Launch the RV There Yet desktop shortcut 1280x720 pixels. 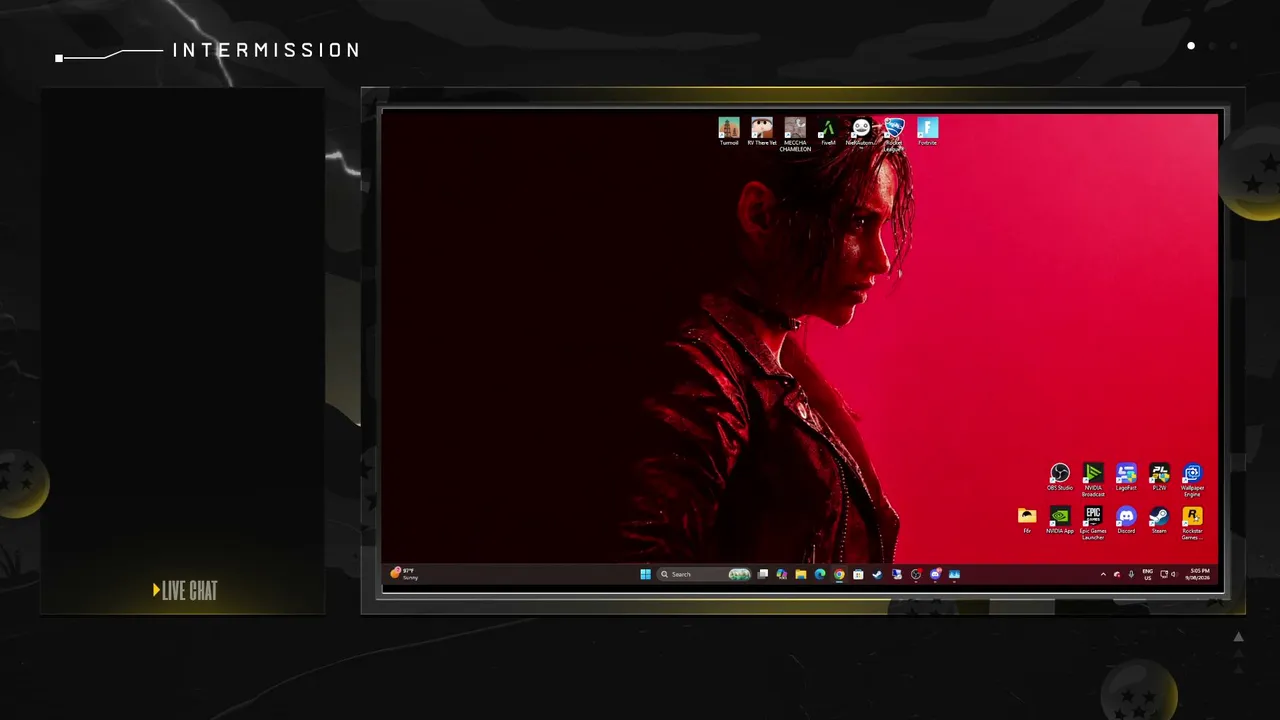pyautogui.click(x=762, y=131)
